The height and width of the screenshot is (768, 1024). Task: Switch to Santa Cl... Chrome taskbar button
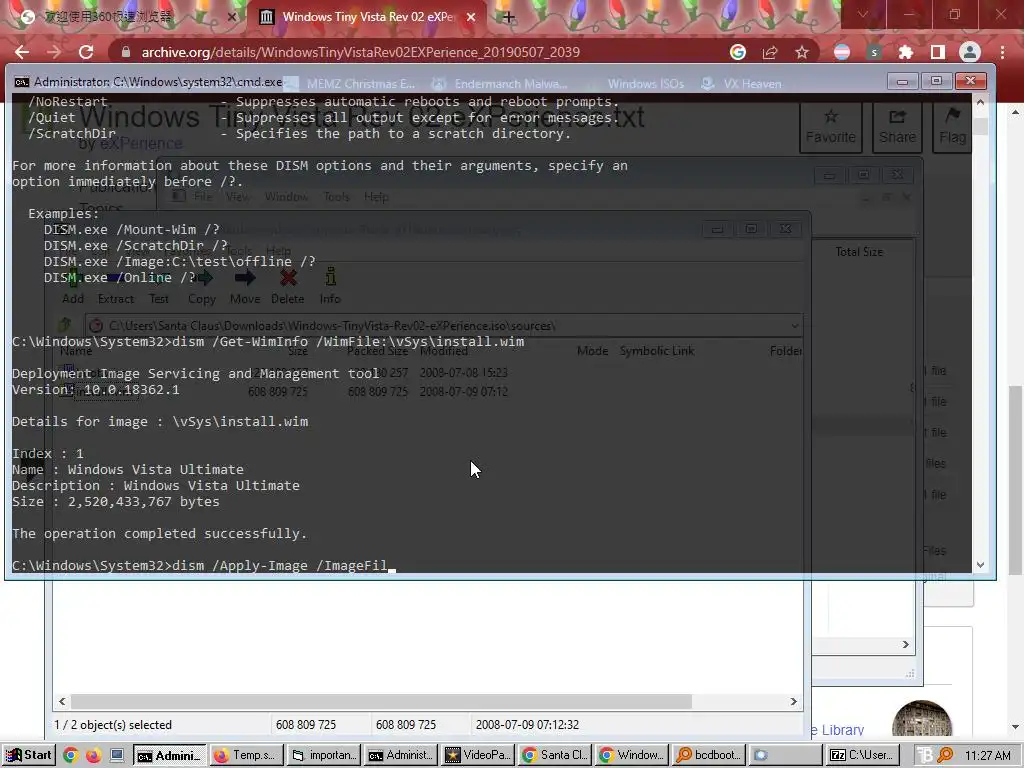pyautogui.click(x=555, y=756)
